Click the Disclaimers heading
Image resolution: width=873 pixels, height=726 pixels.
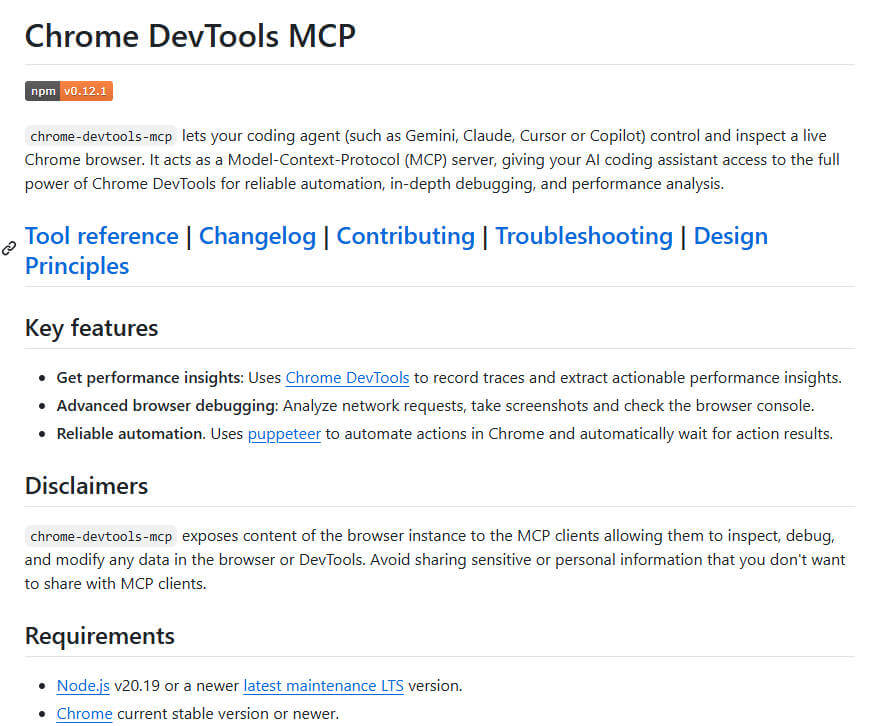point(86,485)
